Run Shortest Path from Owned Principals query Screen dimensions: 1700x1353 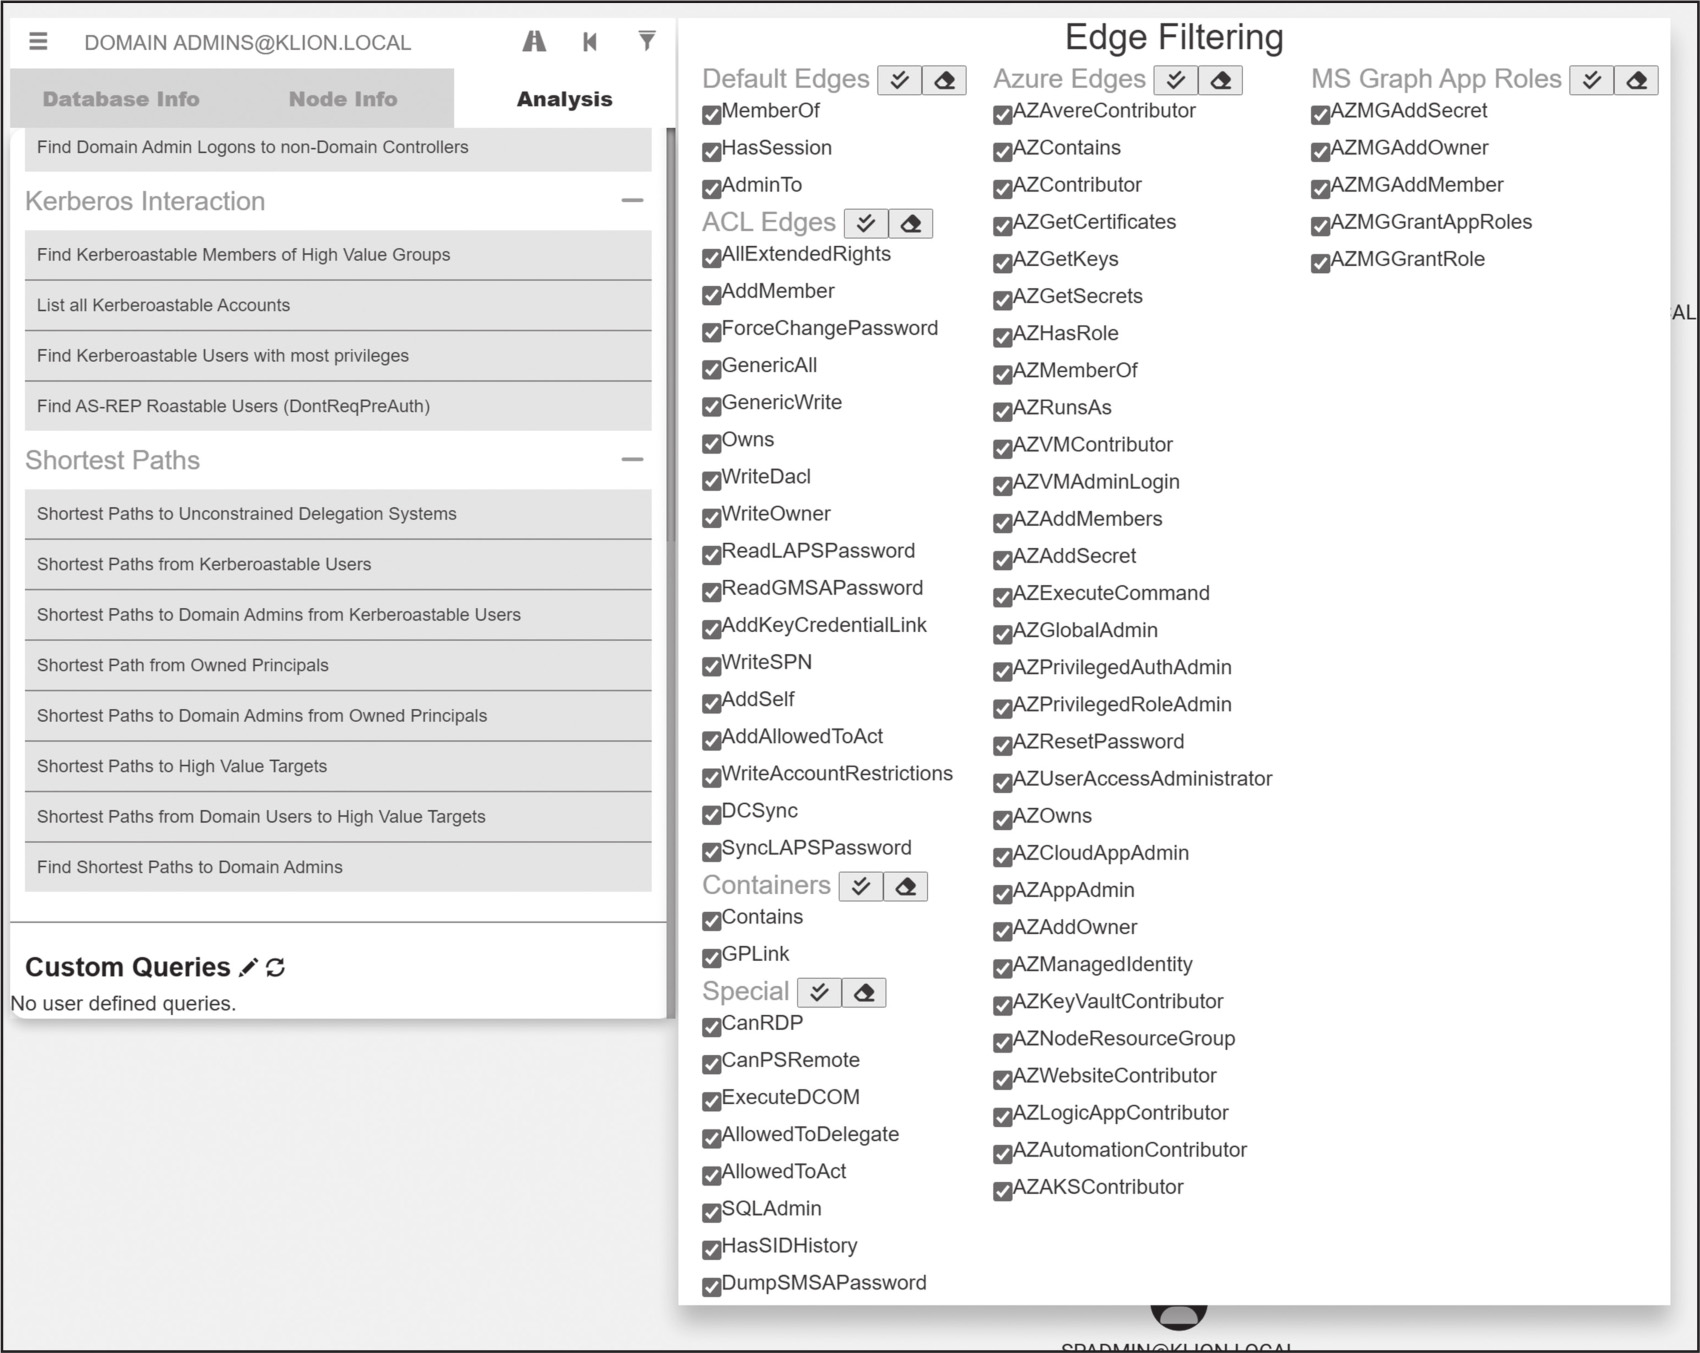[338, 665]
